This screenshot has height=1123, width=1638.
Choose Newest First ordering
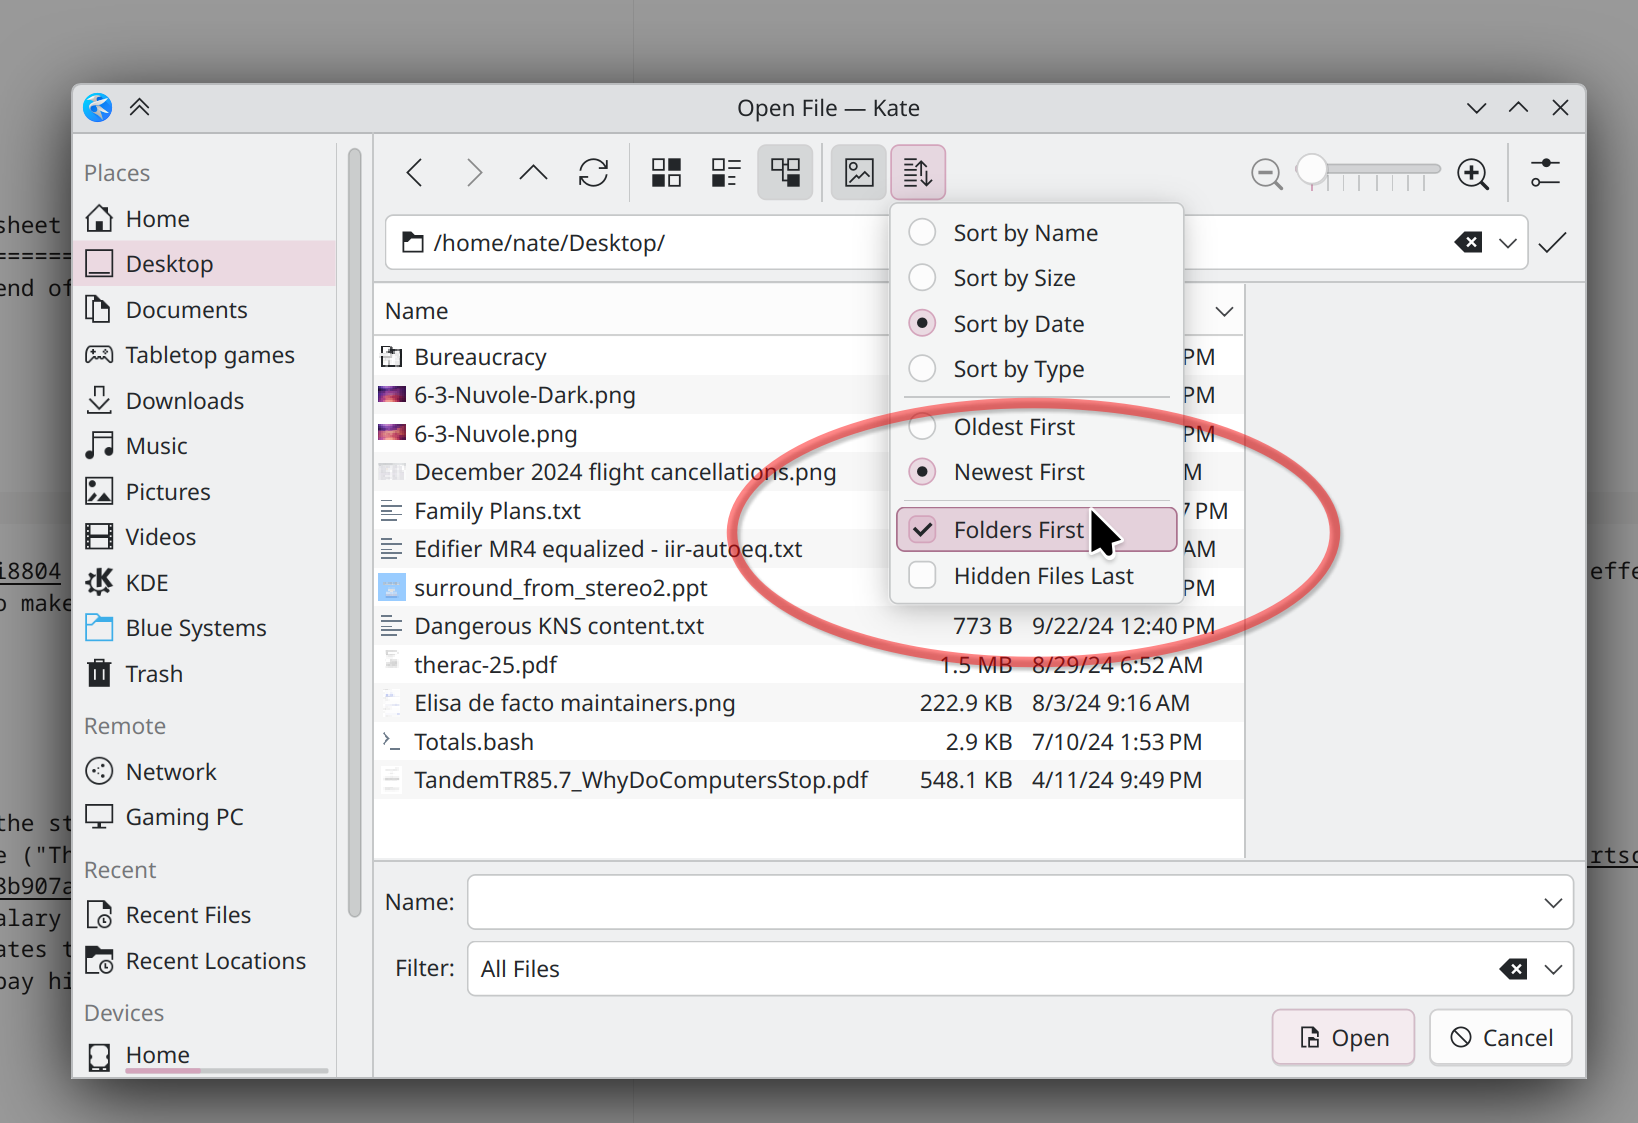[x=1036, y=472]
